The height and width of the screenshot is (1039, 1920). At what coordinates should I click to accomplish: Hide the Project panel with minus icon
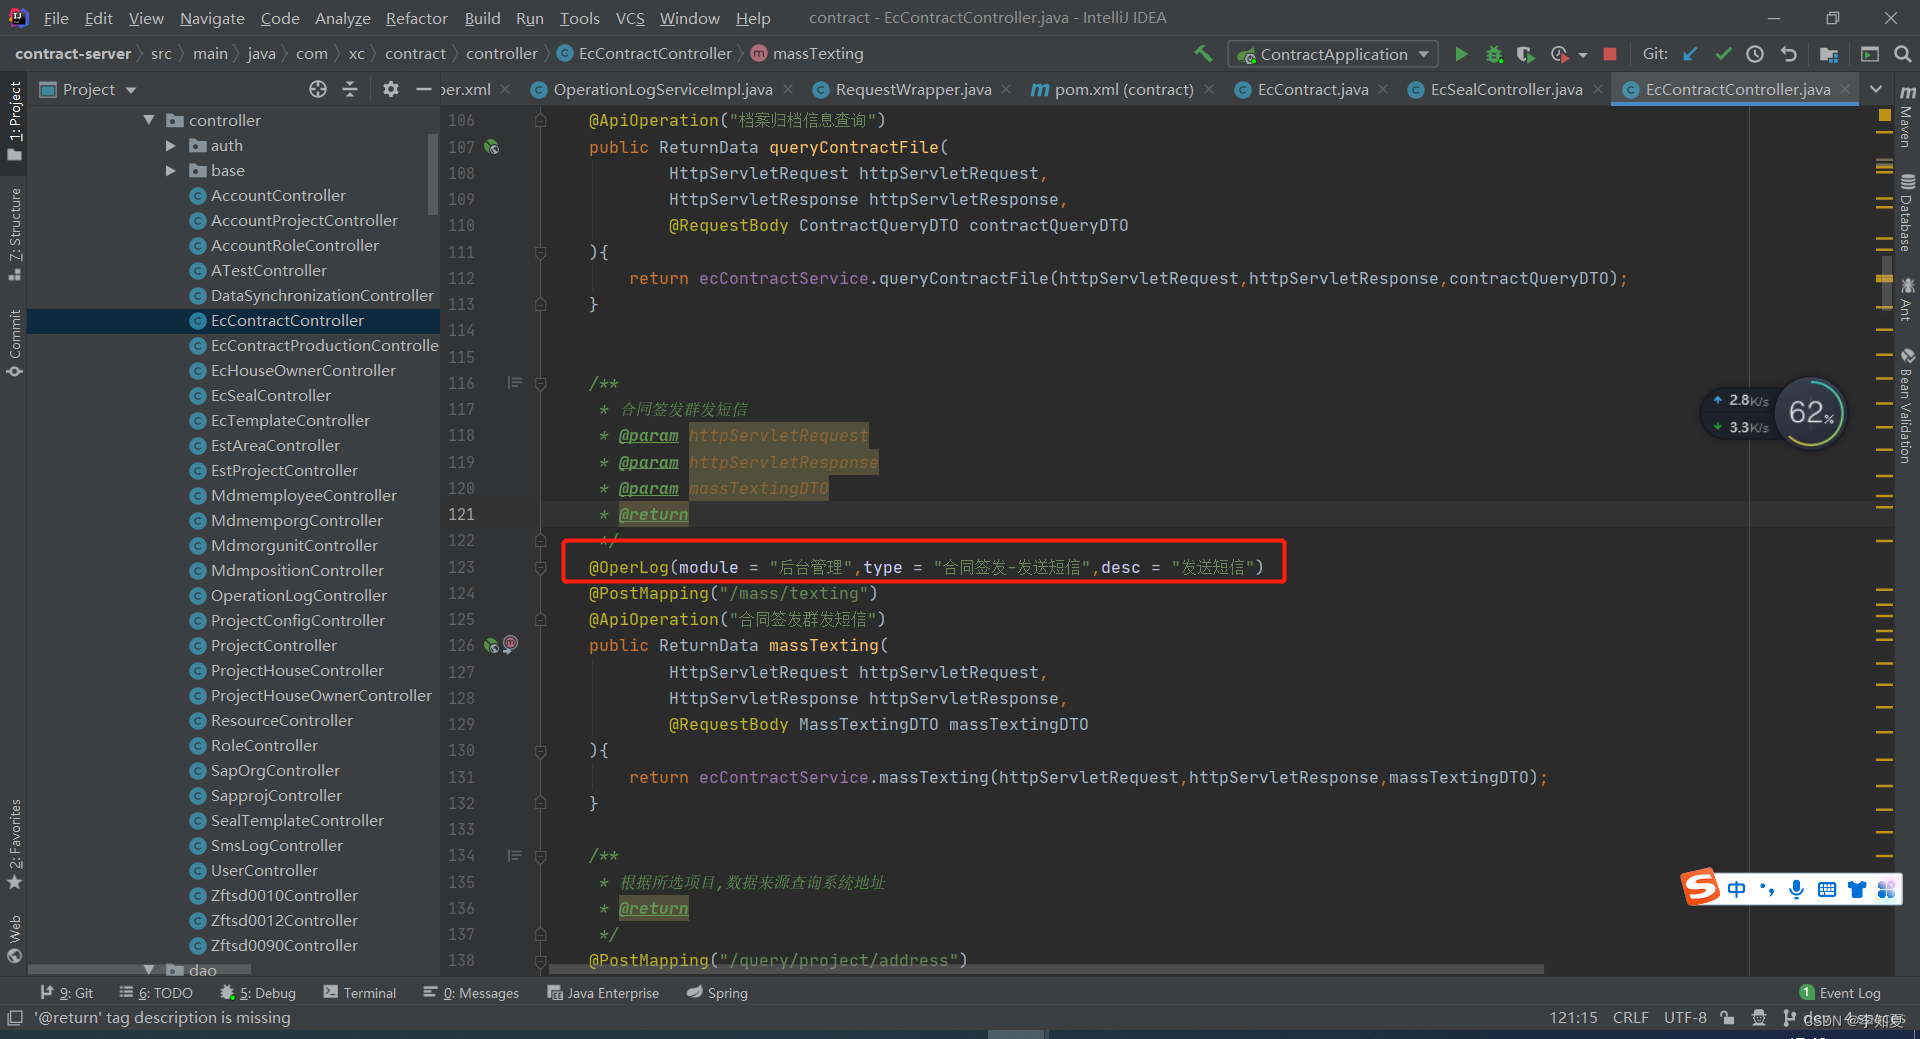[423, 89]
